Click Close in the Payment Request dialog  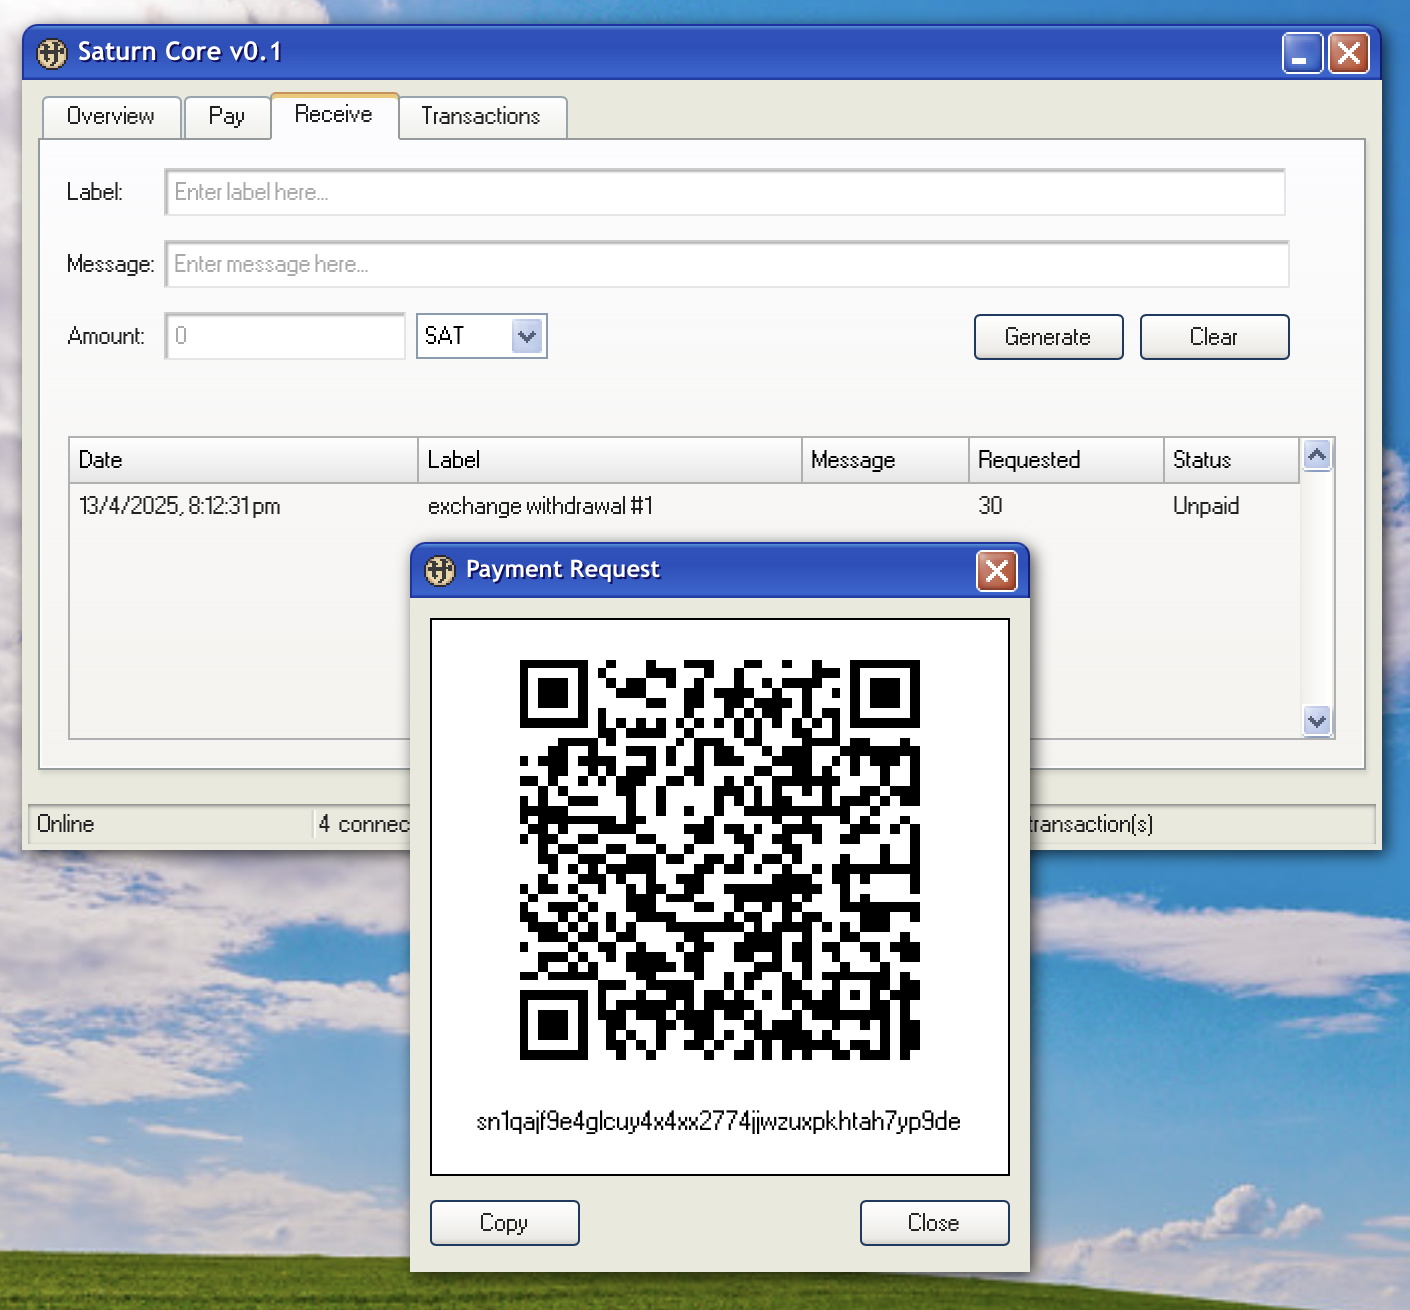tap(934, 1223)
